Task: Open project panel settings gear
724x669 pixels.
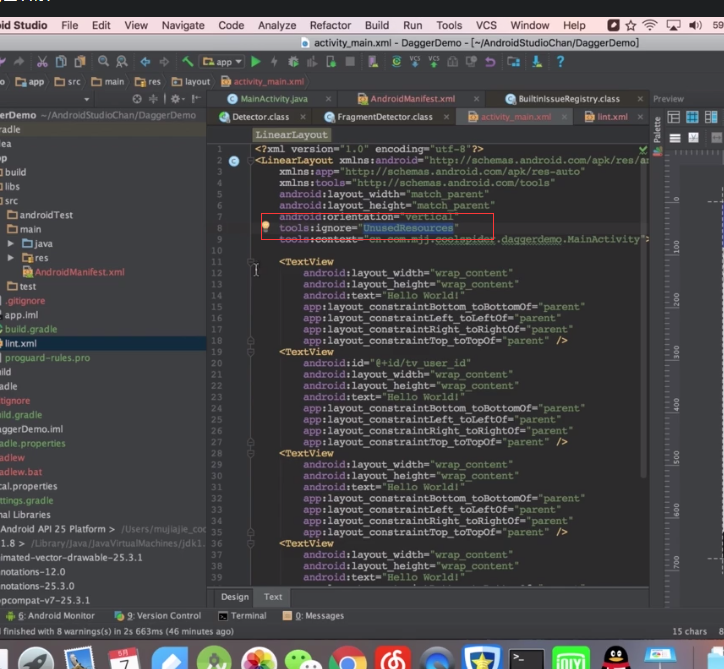Action: coord(176,99)
